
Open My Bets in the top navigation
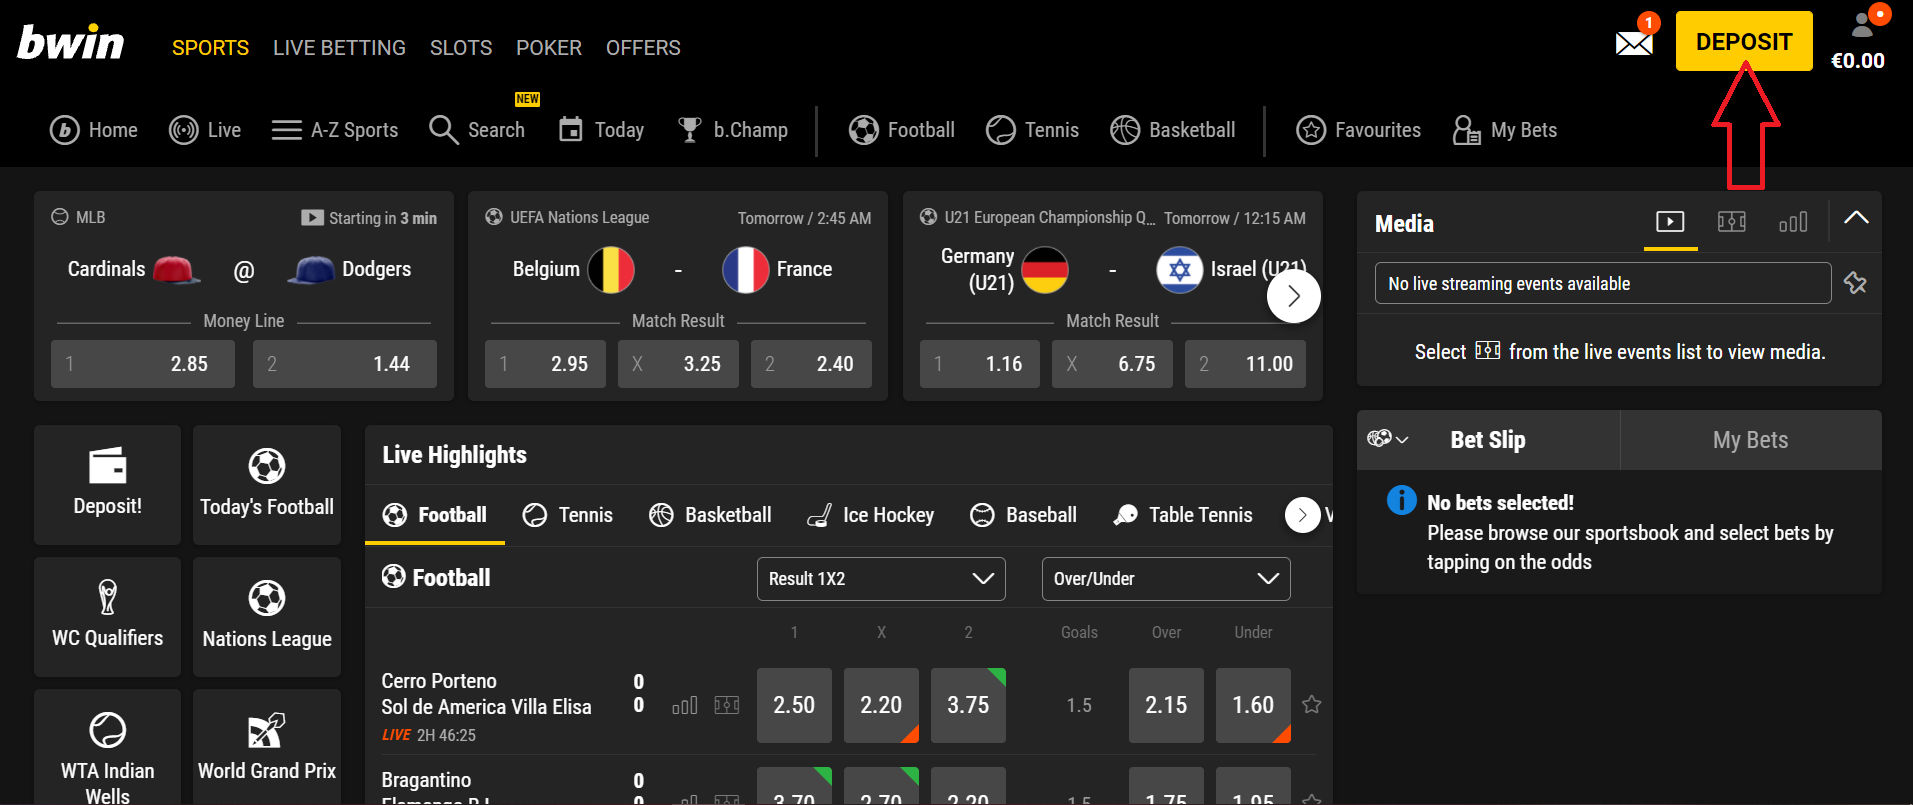pos(1505,130)
